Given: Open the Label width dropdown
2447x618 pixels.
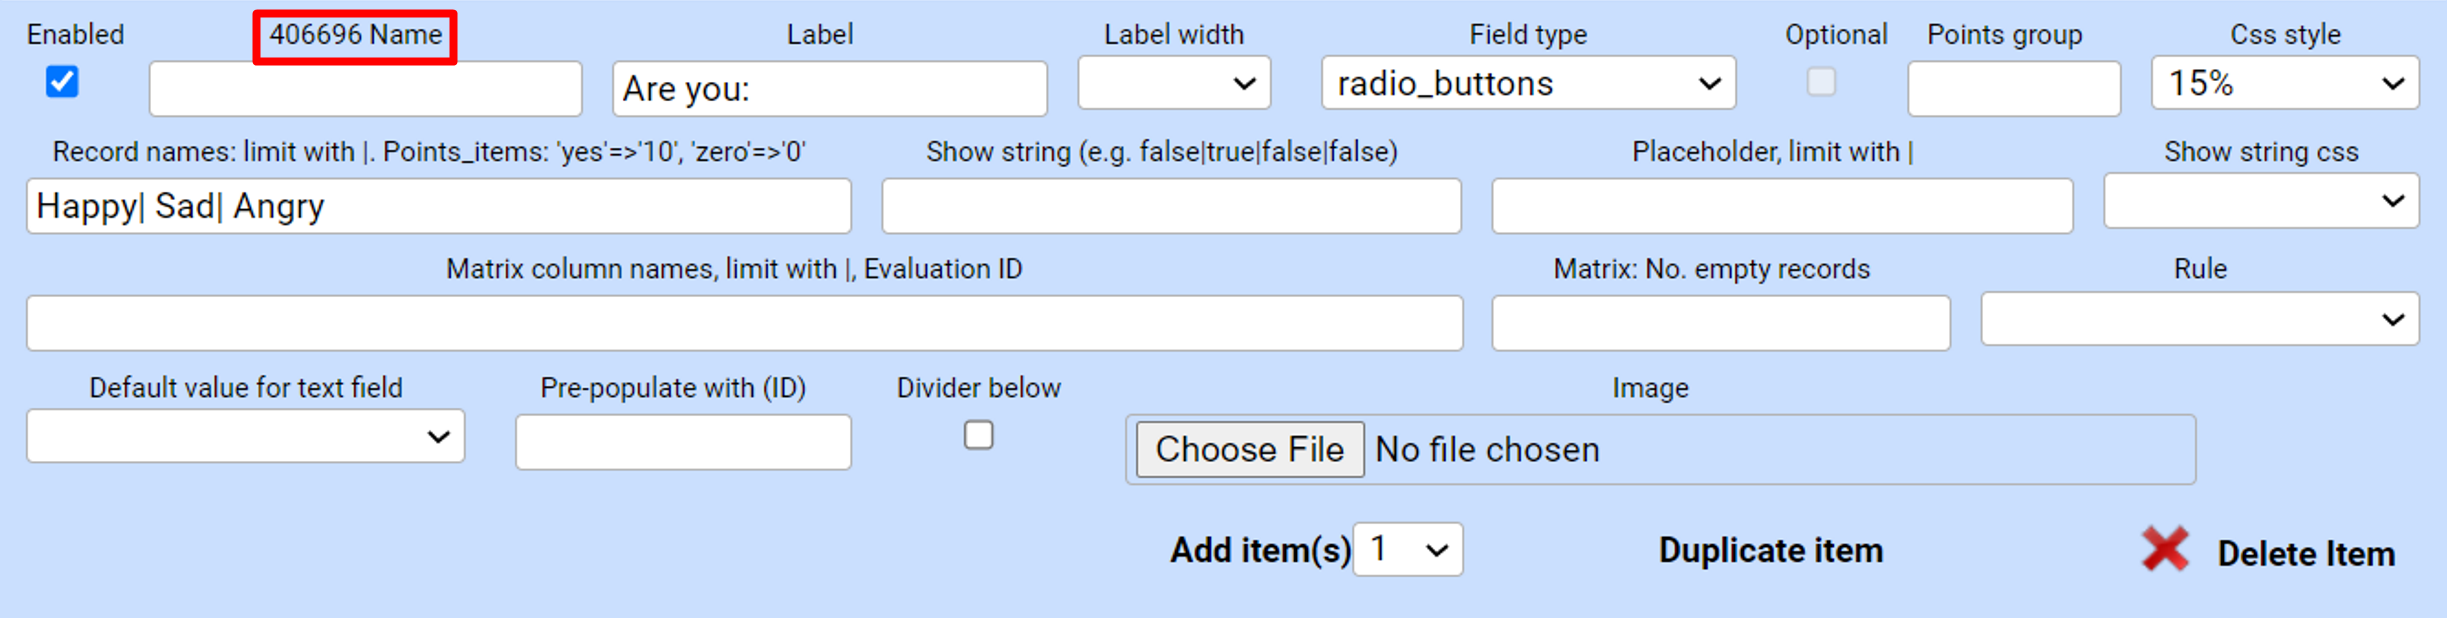Looking at the screenshot, I should [x=1173, y=83].
